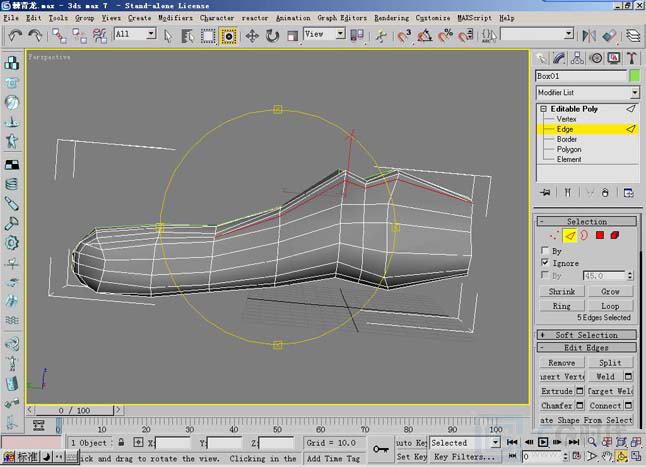Screen dimensions: 646x467
Task: Open the Hierarchy command panel tab
Action: [x=578, y=58]
